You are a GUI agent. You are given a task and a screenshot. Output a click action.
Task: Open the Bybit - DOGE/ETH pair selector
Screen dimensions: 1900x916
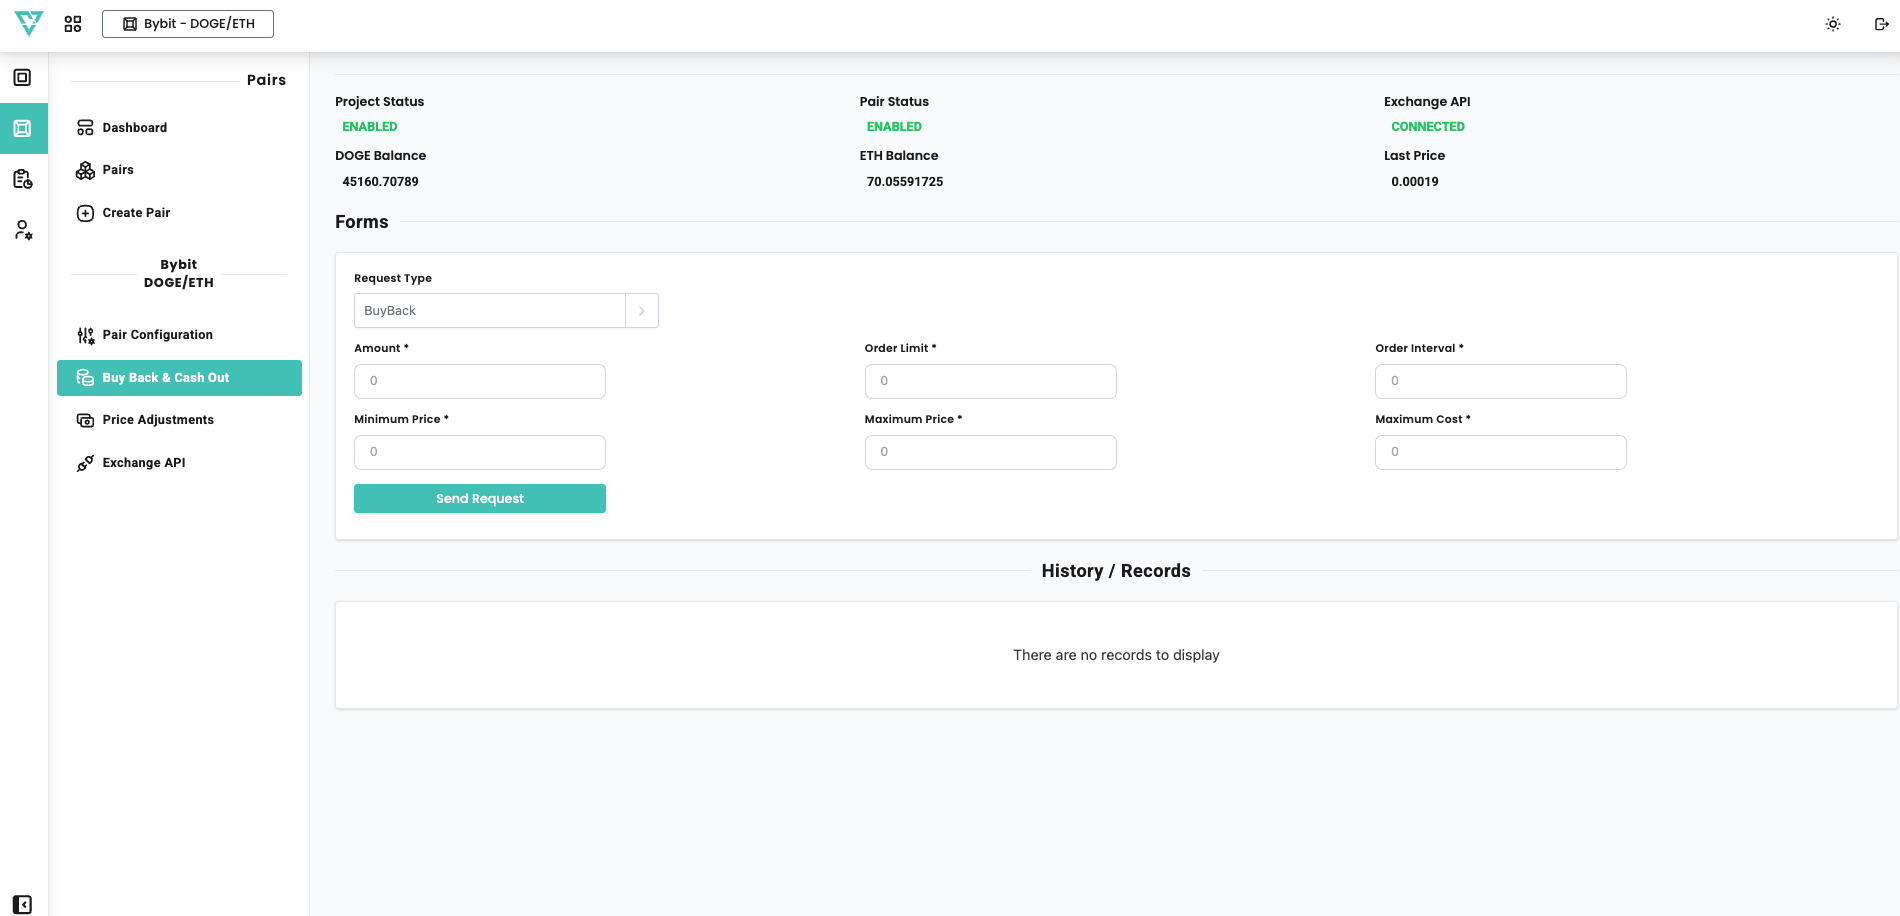point(188,24)
